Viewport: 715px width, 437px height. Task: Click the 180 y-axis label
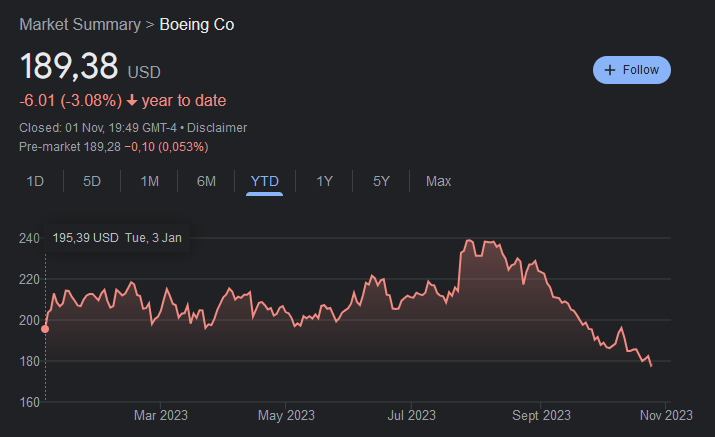[x=29, y=361]
